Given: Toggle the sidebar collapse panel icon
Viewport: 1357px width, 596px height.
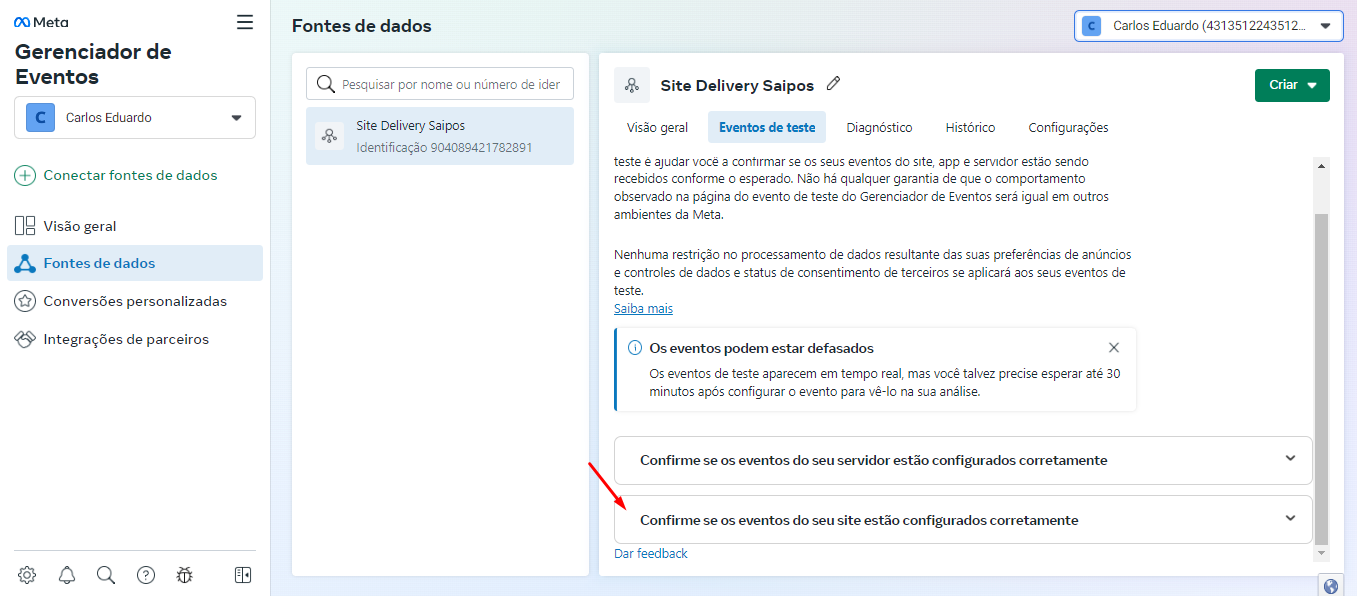Looking at the screenshot, I should coord(243,575).
